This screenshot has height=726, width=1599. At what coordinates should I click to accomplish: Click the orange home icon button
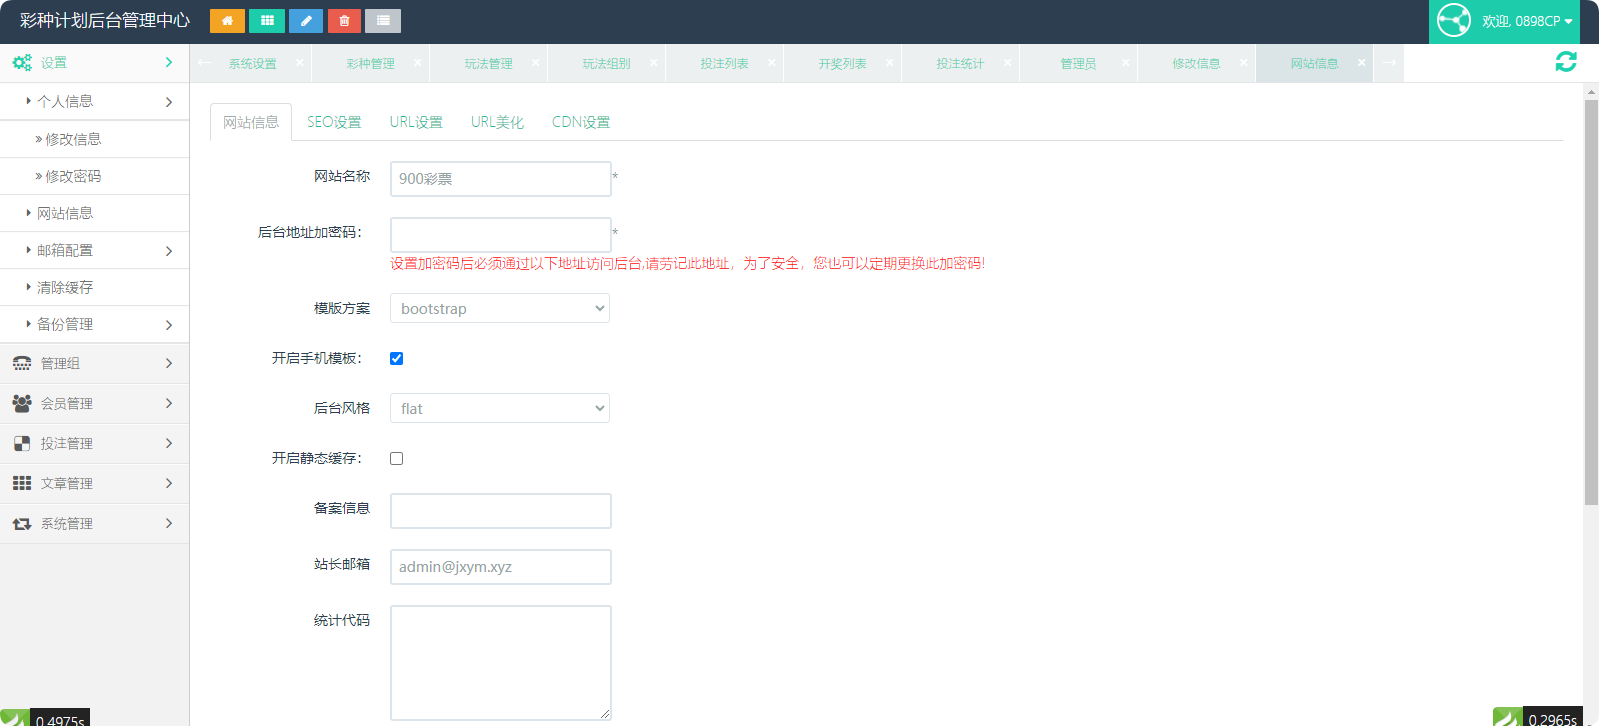227,21
